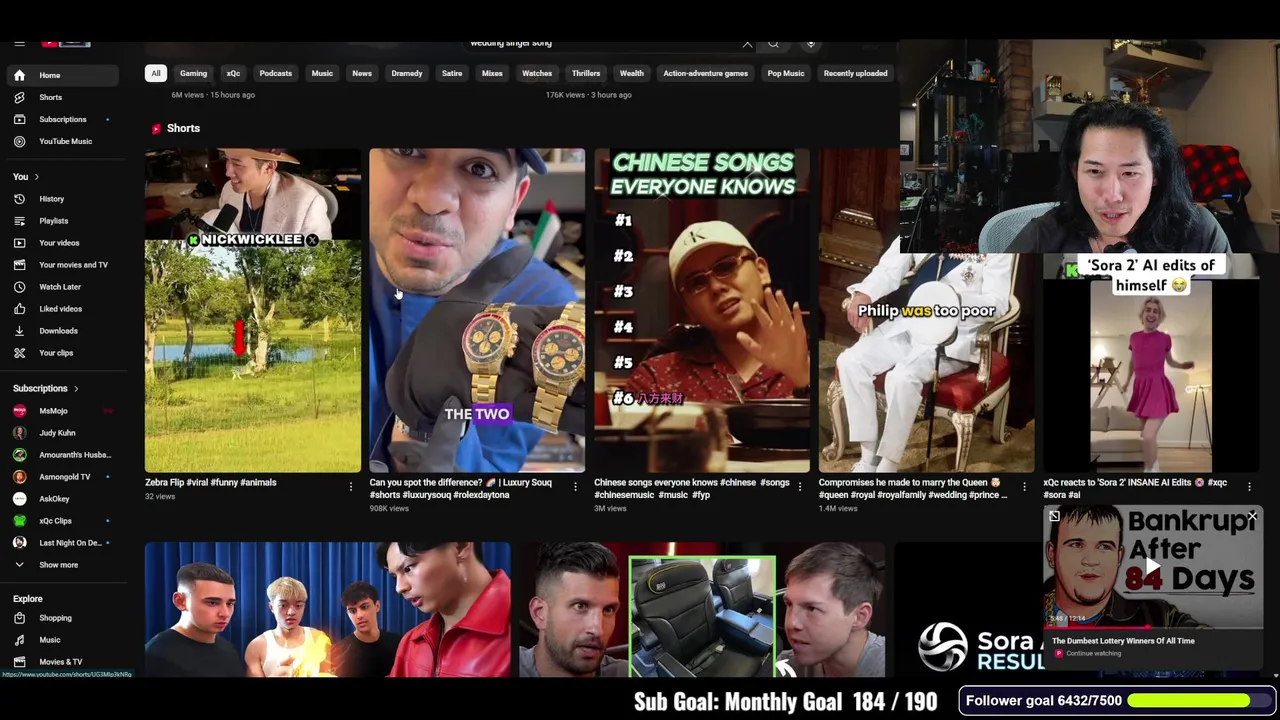Select the Mixes filter chip
Screen dimensions: 1280x720
(x=492, y=73)
